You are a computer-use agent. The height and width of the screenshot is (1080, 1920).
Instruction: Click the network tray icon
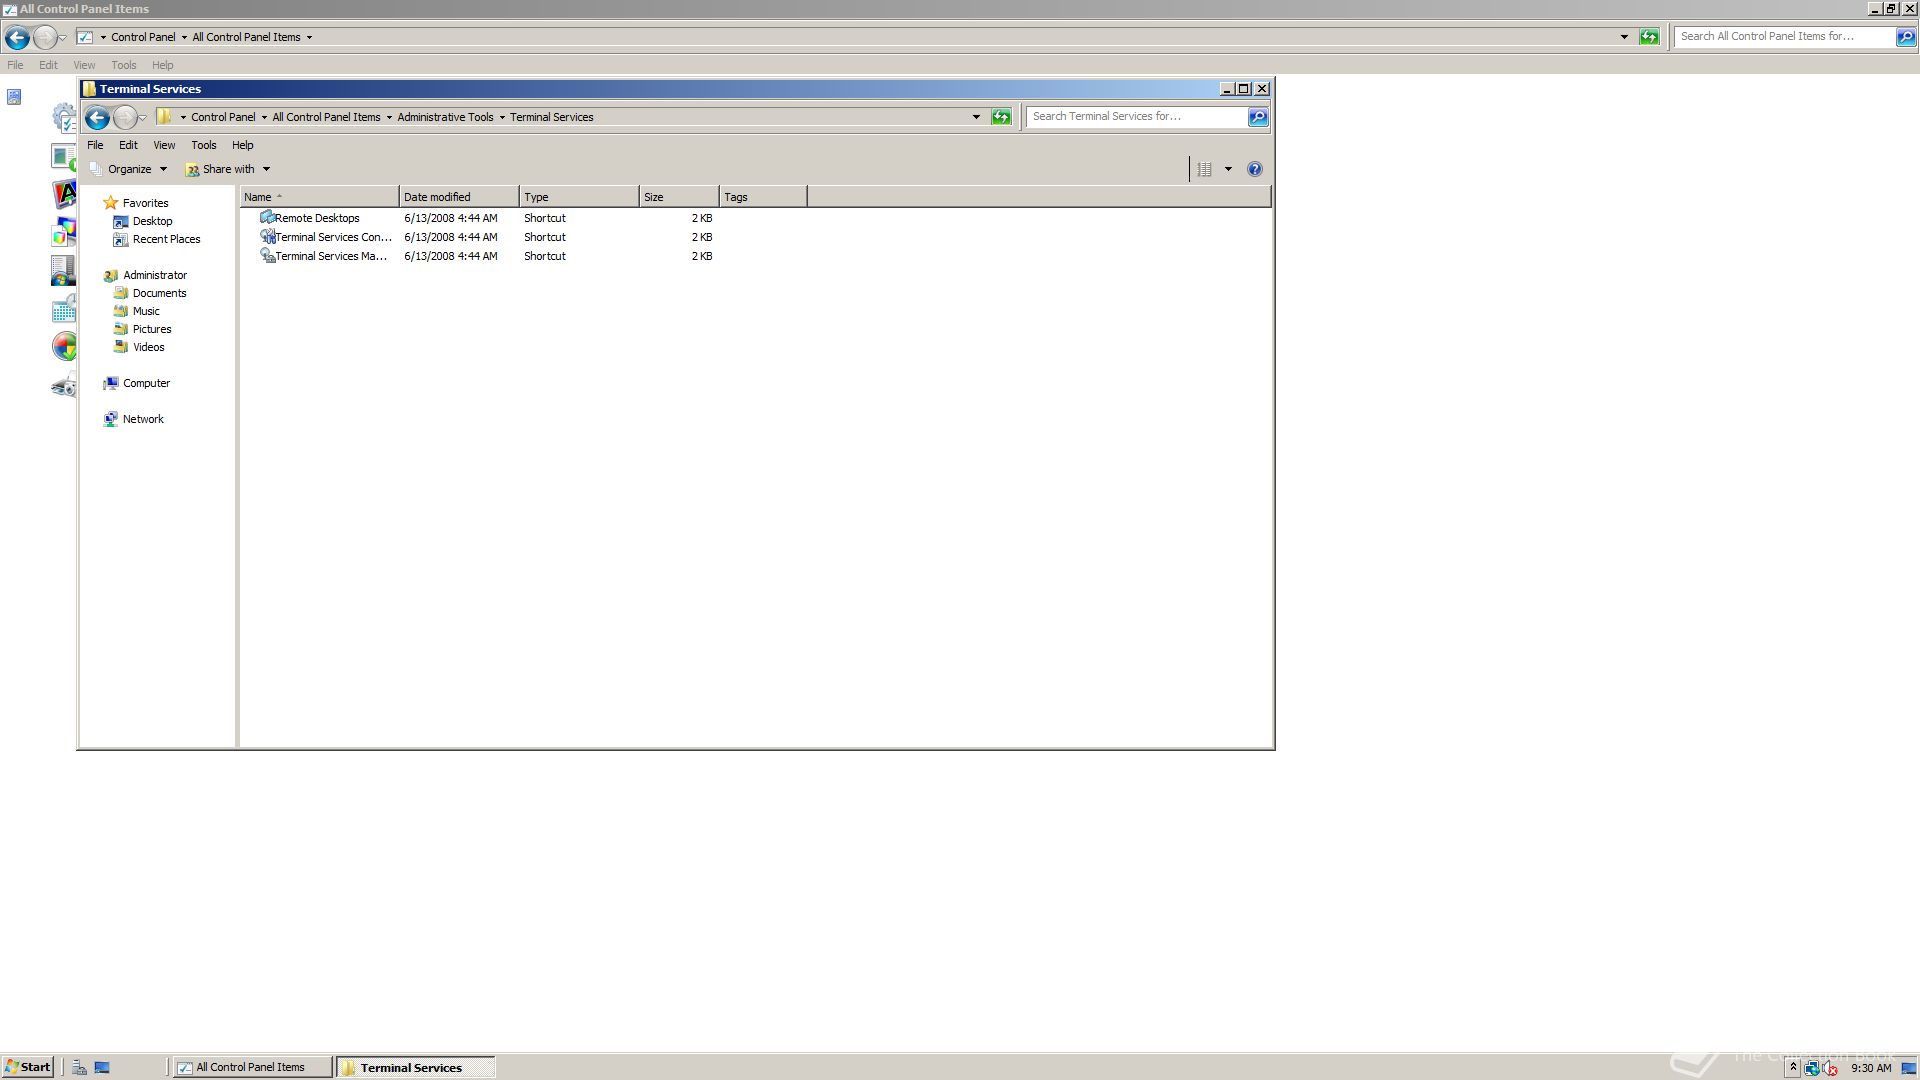[1811, 1068]
